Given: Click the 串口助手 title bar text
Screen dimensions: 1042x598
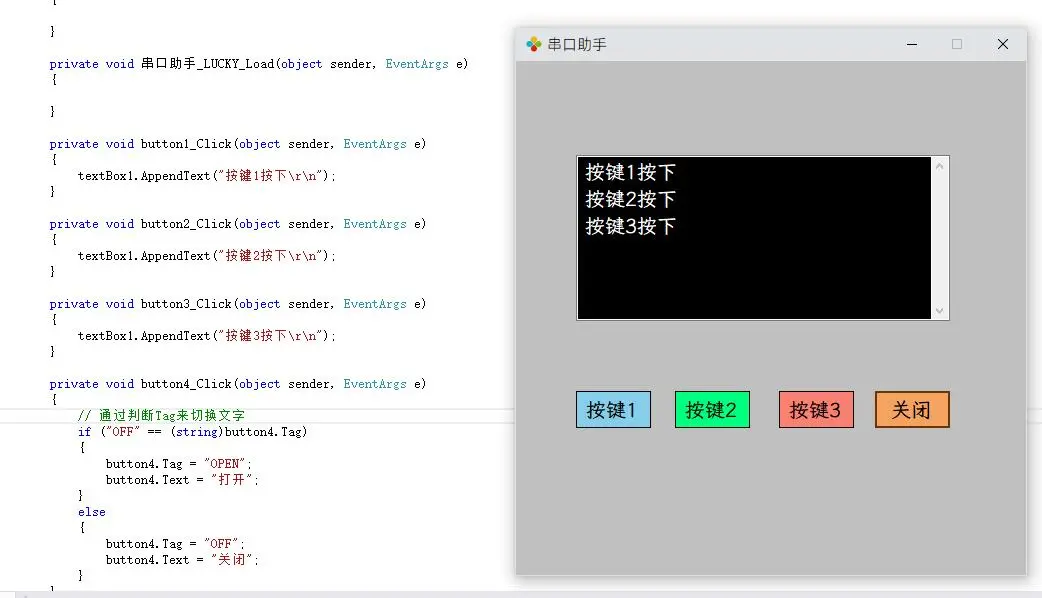Looking at the screenshot, I should 577,45.
